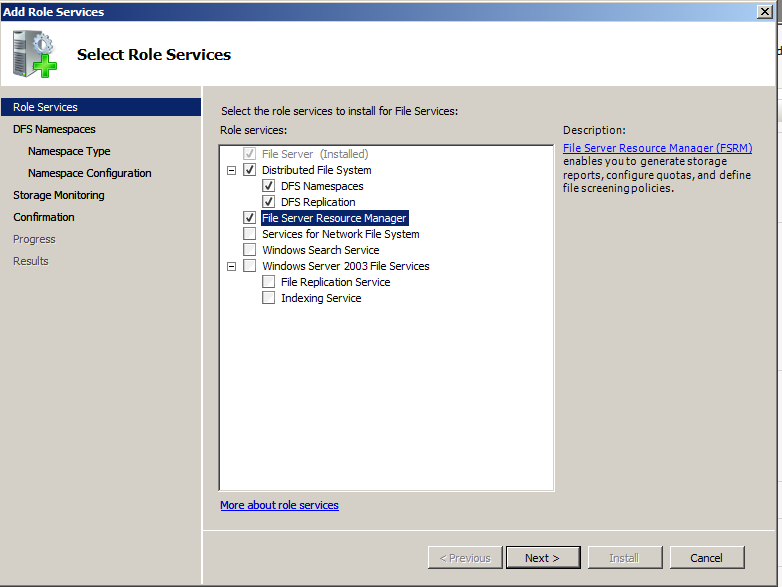Viewport: 782px width, 587px height.
Task: Collapse the Distributed File System node
Action: [x=231, y=171]
